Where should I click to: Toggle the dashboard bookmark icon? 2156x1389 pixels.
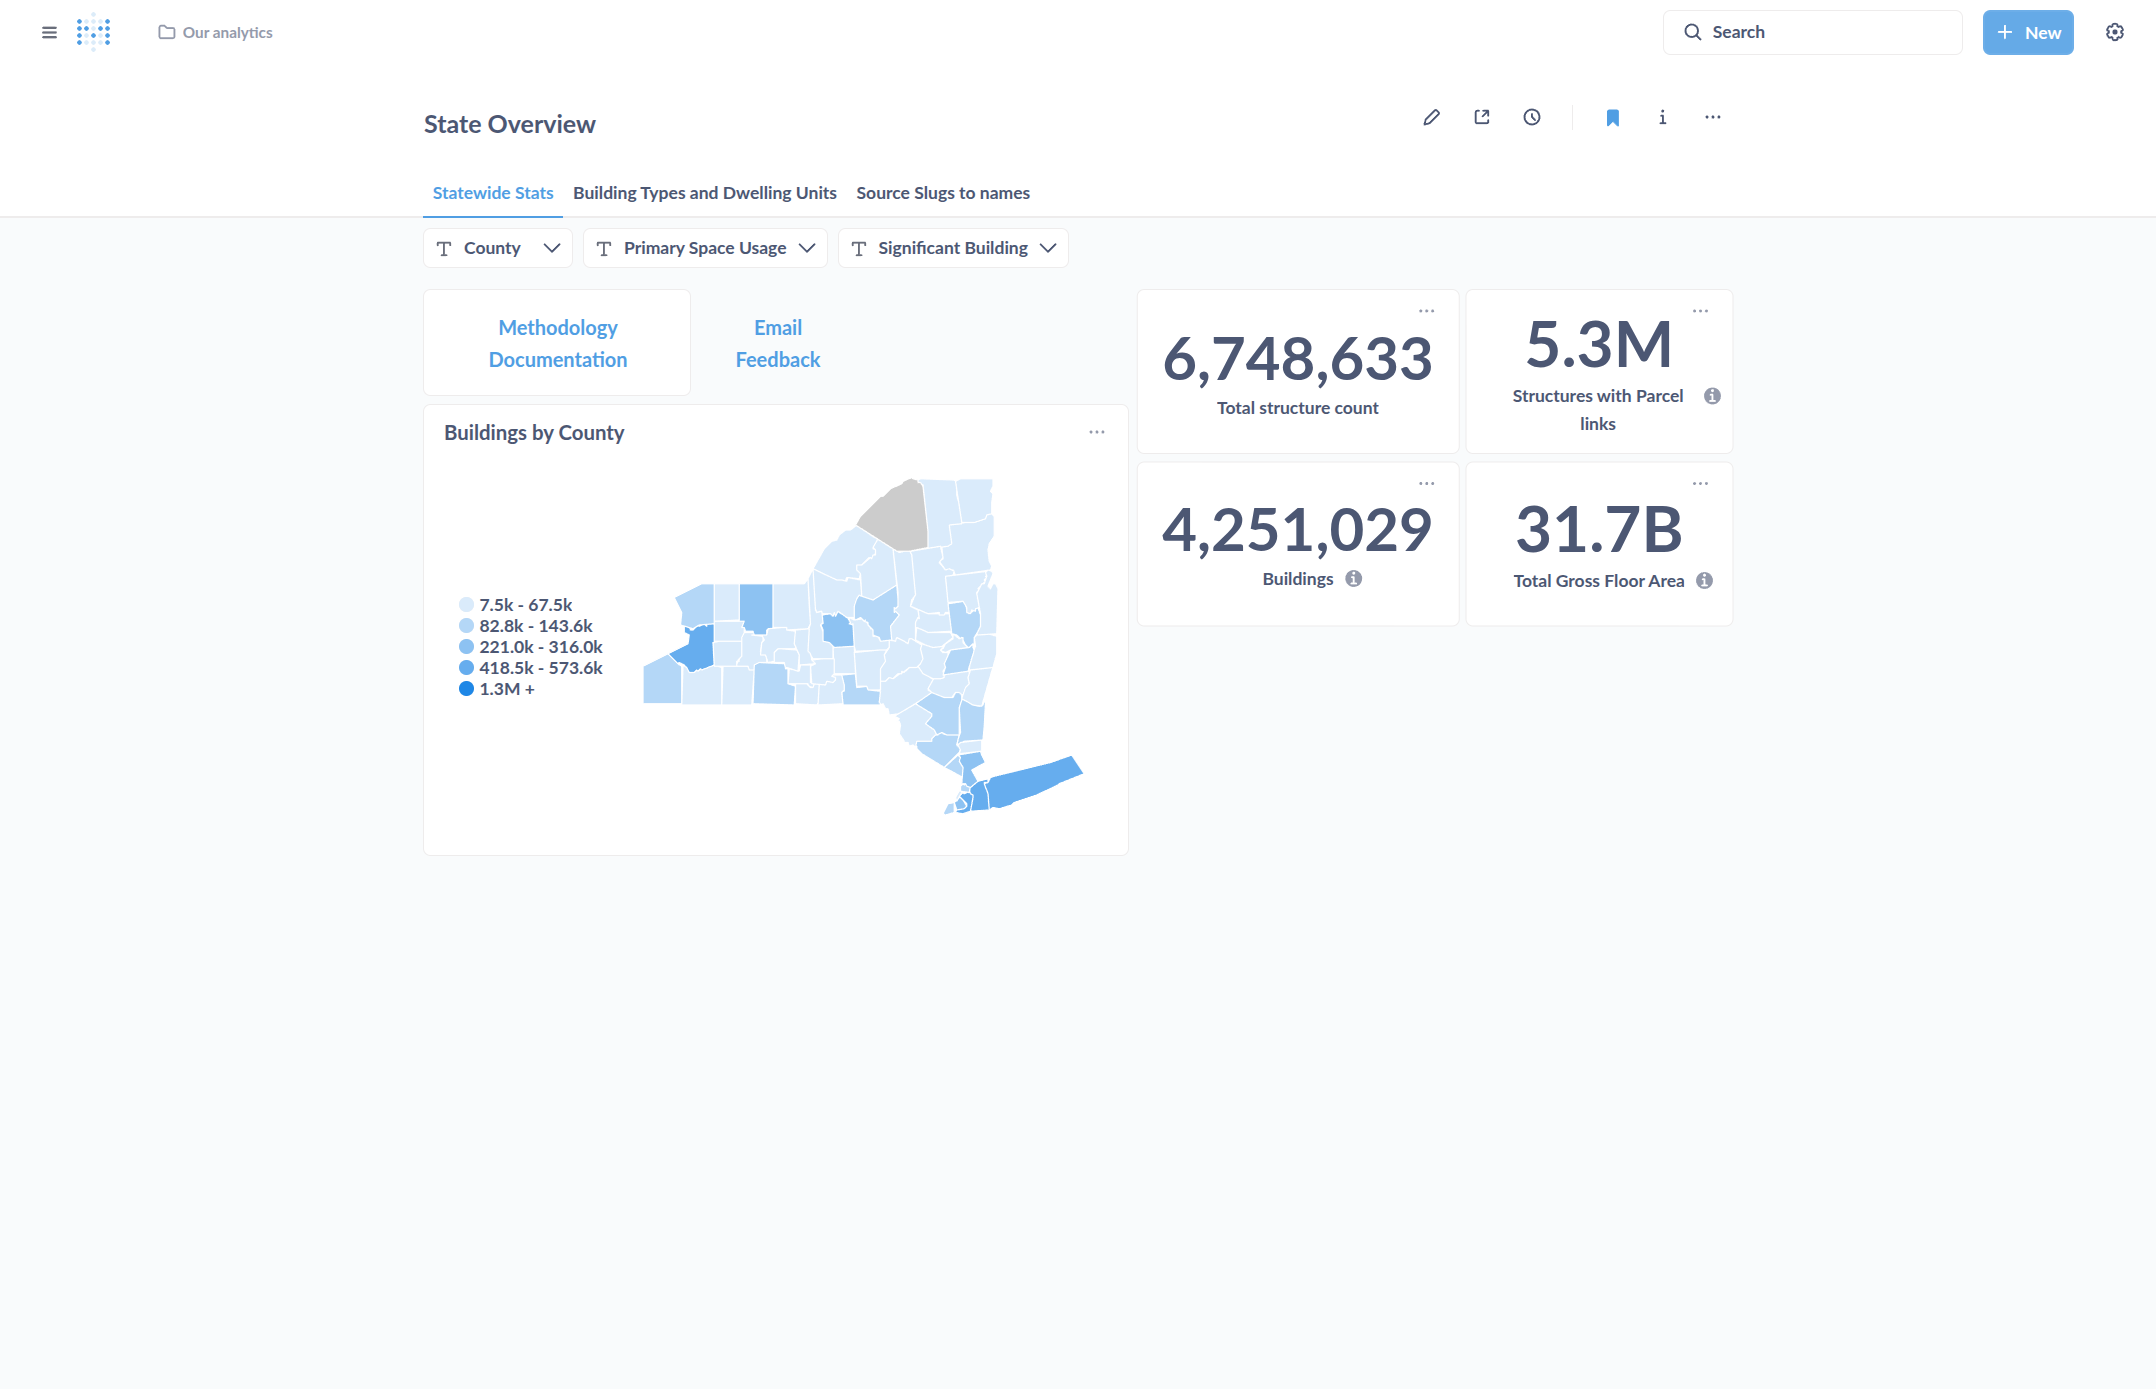(1612, 117)
